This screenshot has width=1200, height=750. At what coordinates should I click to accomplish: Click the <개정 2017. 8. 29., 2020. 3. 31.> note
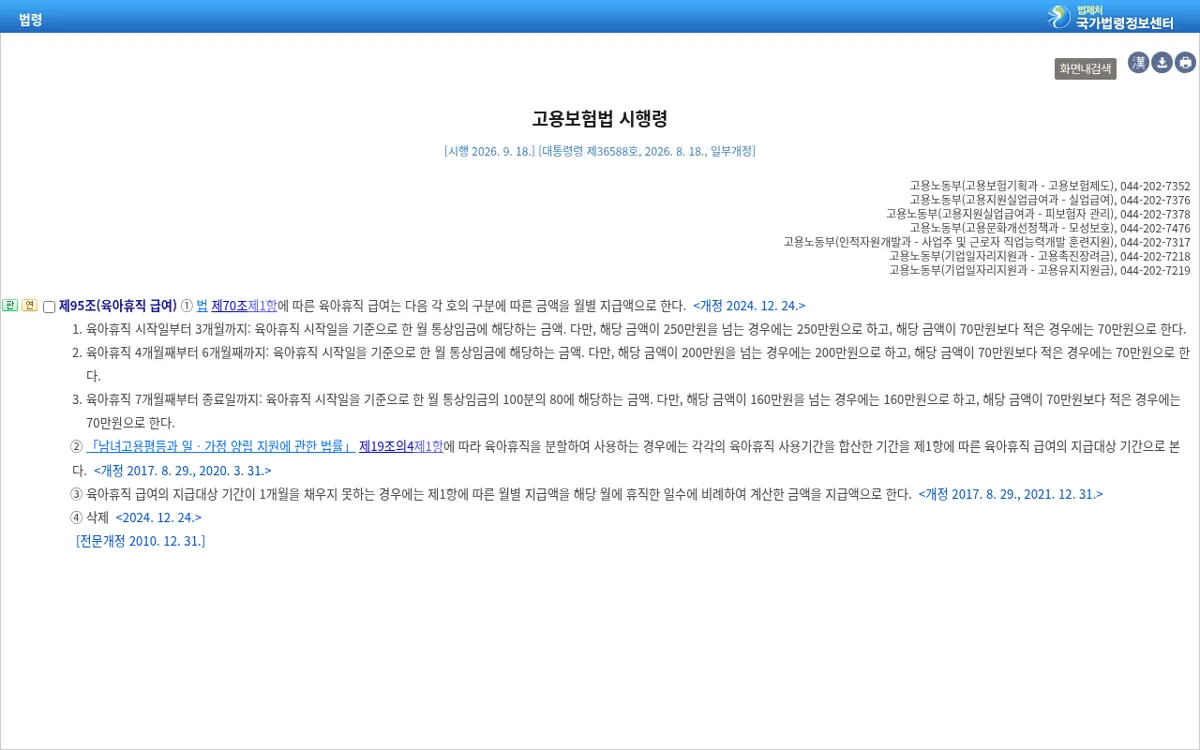tap(183, 470)
